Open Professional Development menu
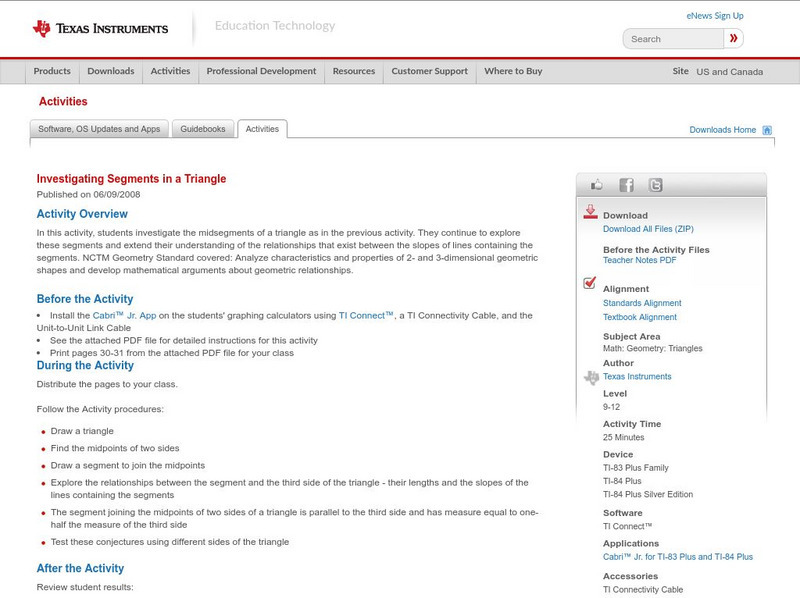Image resolution: width=800 pixels, height=598 pixels. point(261,71)
